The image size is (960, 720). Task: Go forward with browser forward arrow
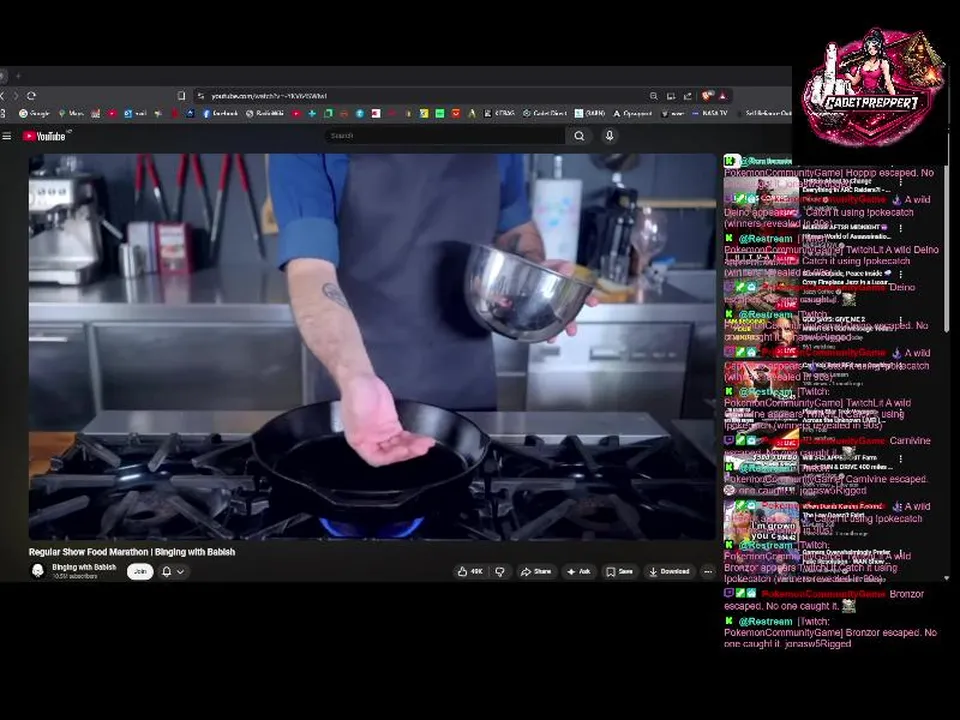(16, 96)
